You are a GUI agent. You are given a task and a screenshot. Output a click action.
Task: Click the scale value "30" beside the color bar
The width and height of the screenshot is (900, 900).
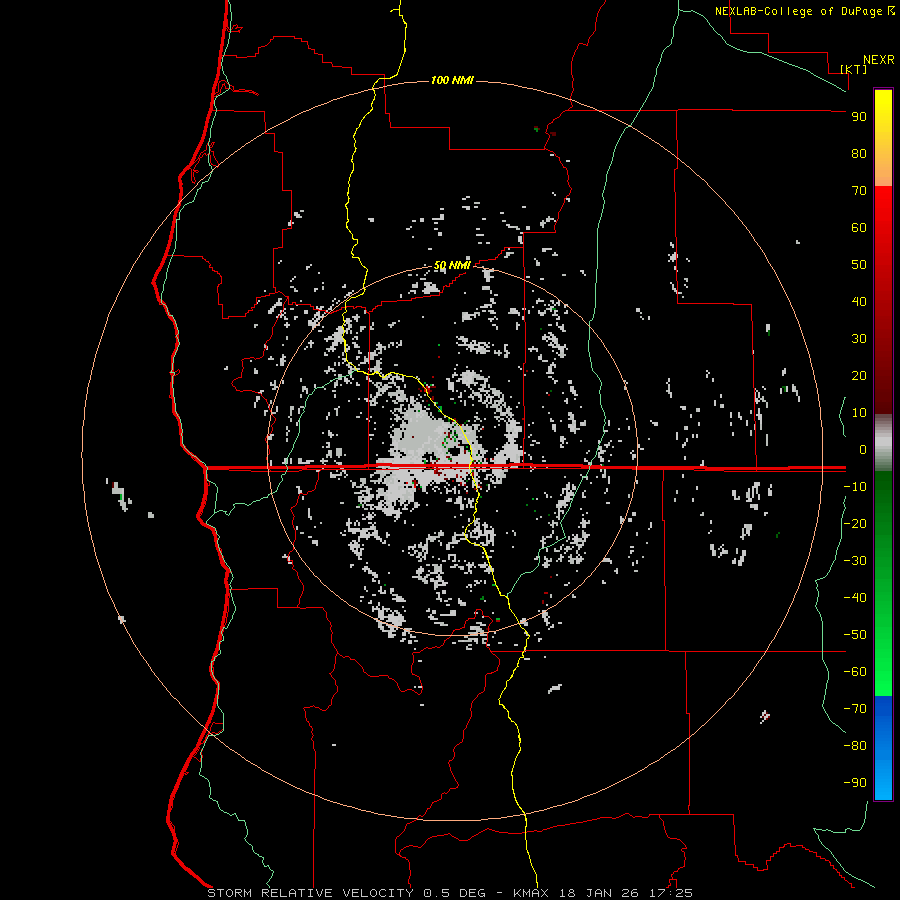859,339
